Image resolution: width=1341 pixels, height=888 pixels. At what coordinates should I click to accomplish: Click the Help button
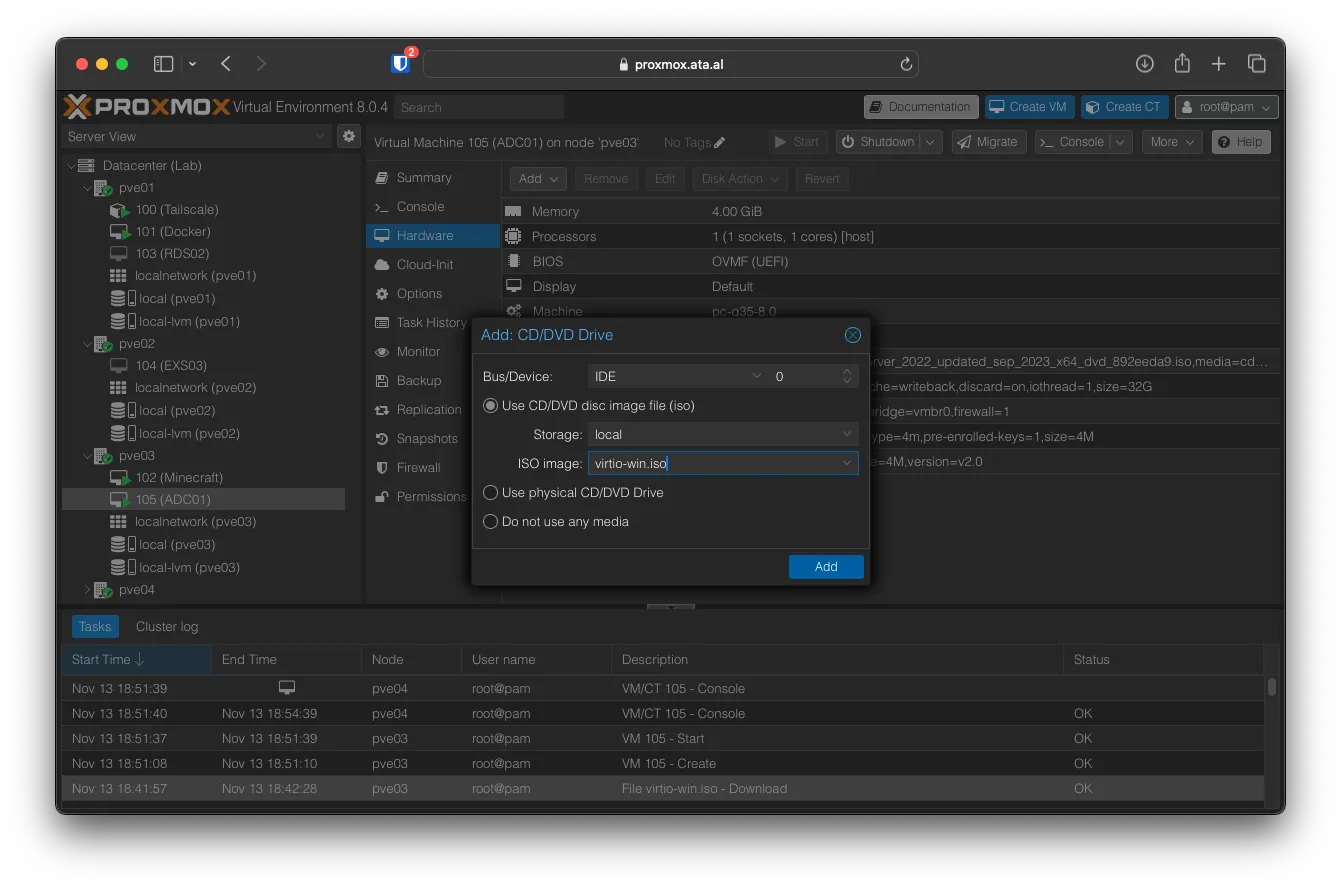pyautogui.click(x=1241, y=142)
